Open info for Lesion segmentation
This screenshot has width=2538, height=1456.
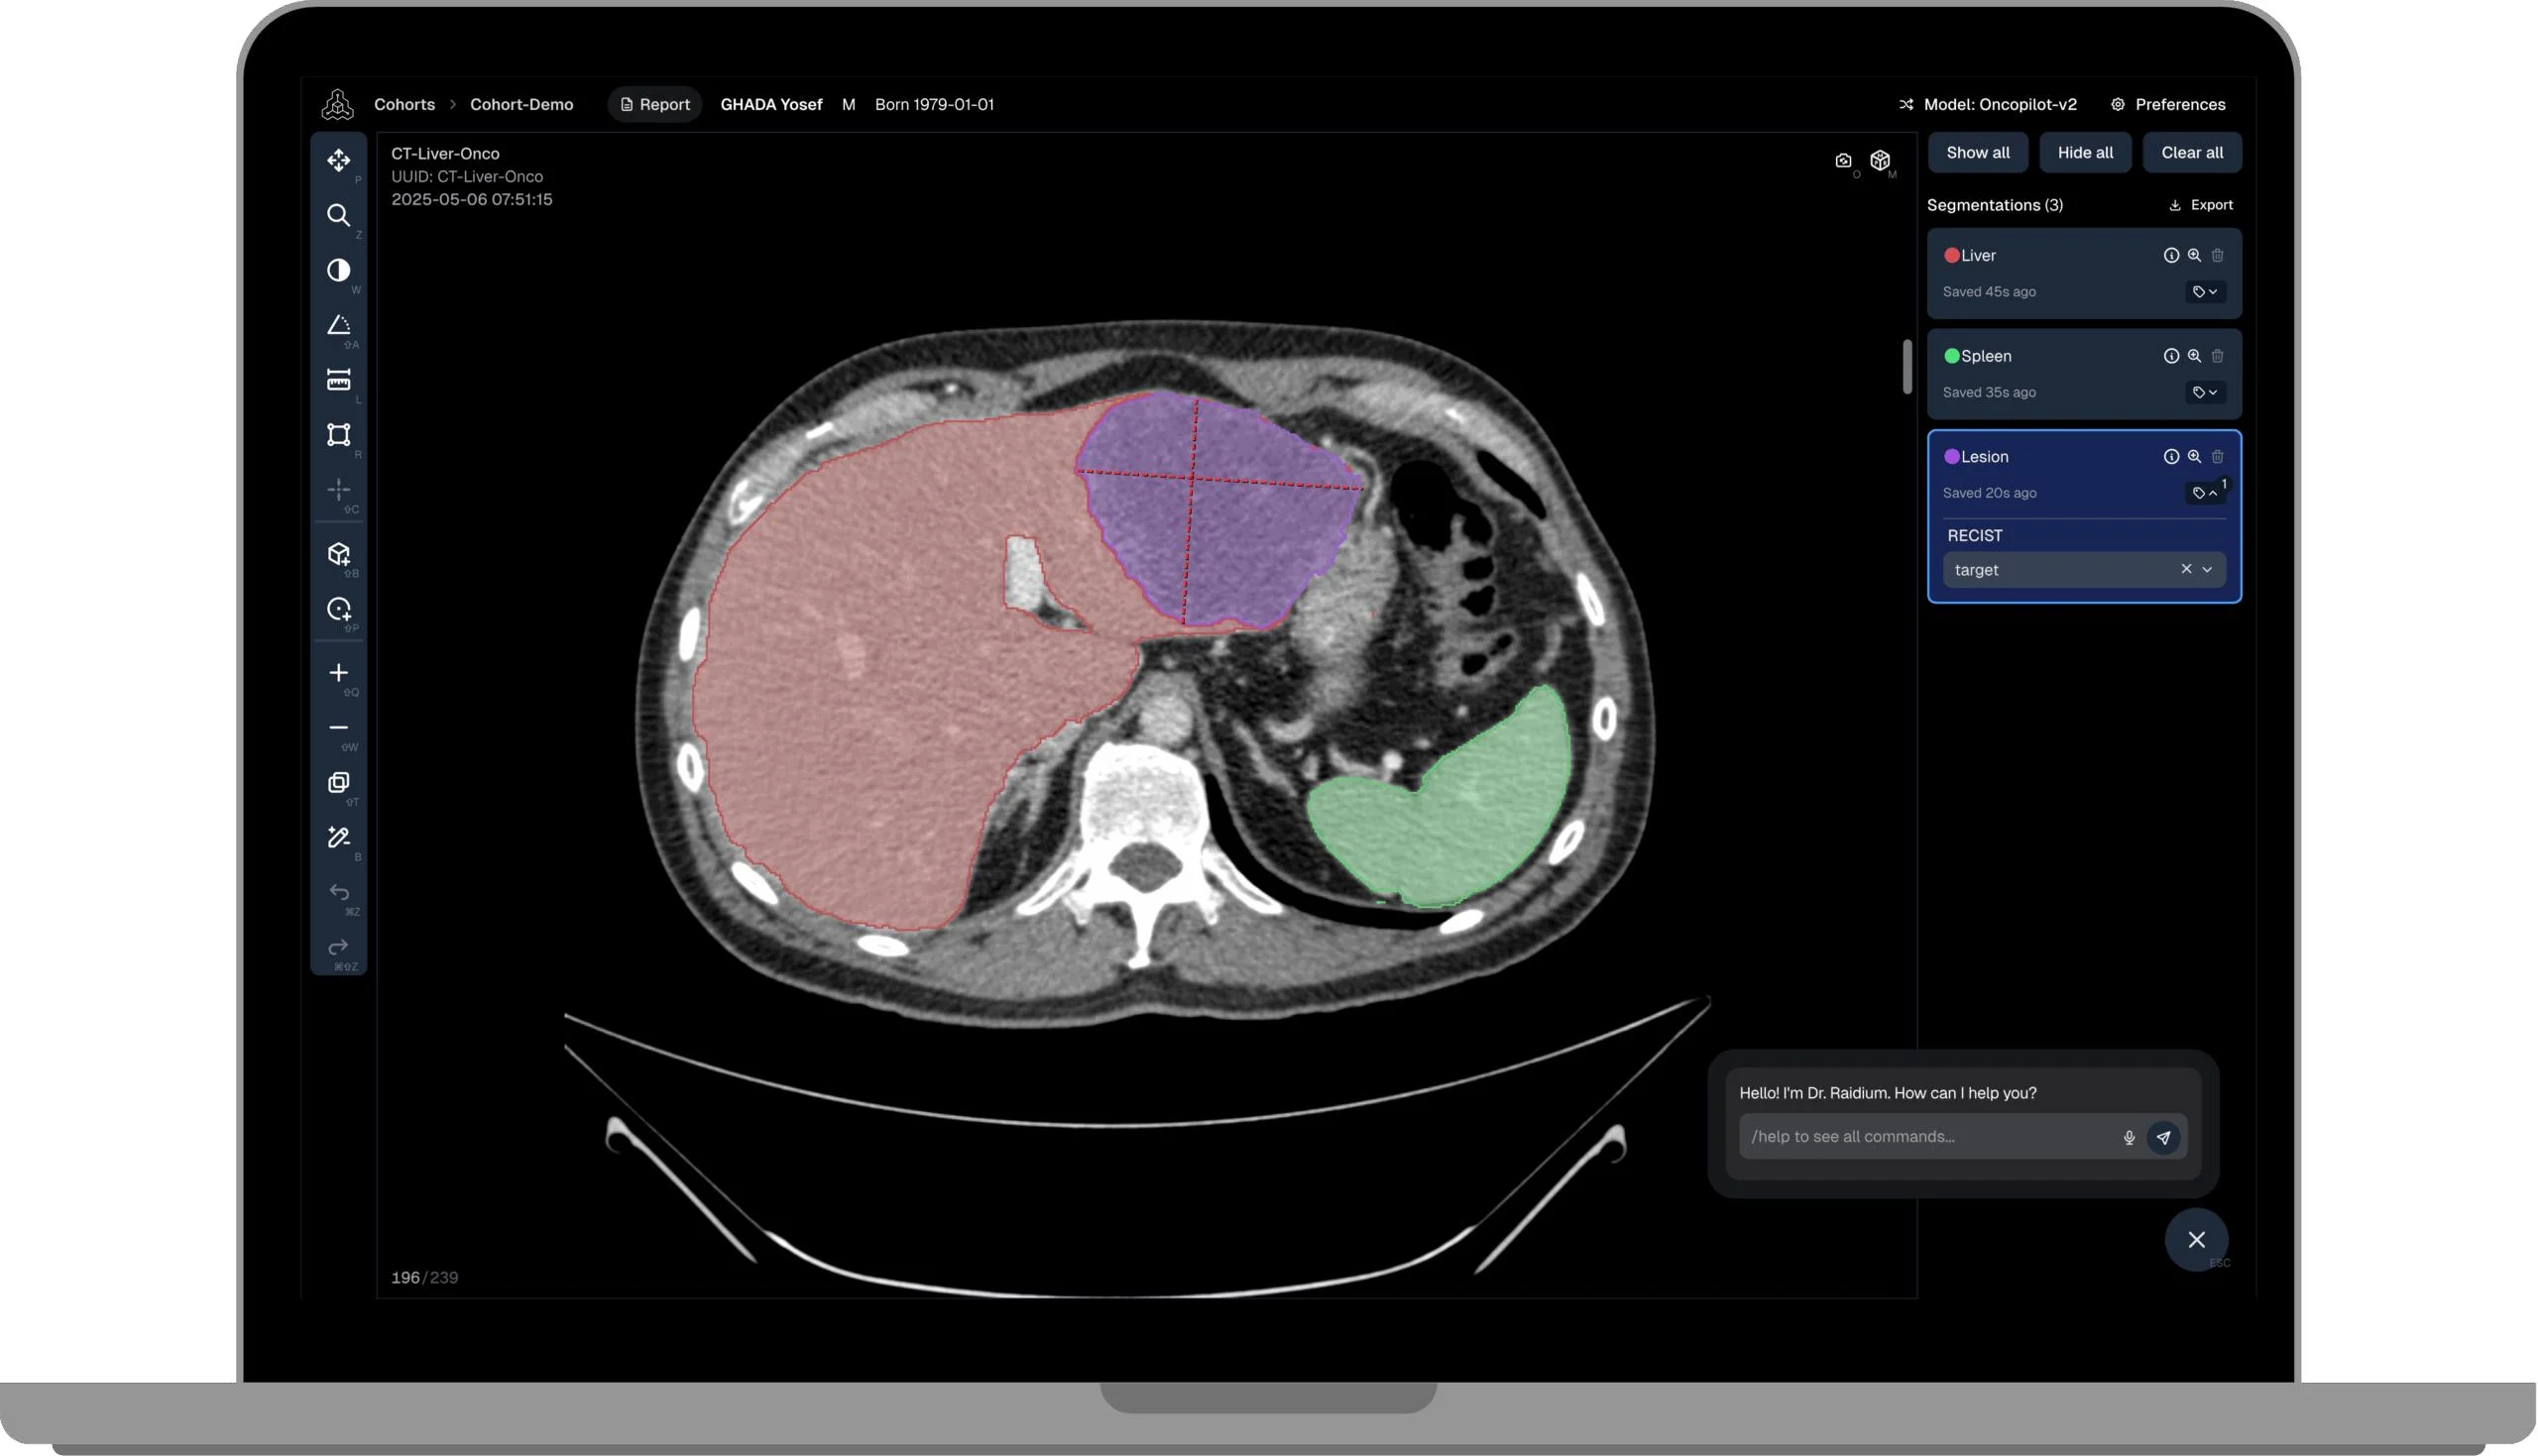[2171, 456]
